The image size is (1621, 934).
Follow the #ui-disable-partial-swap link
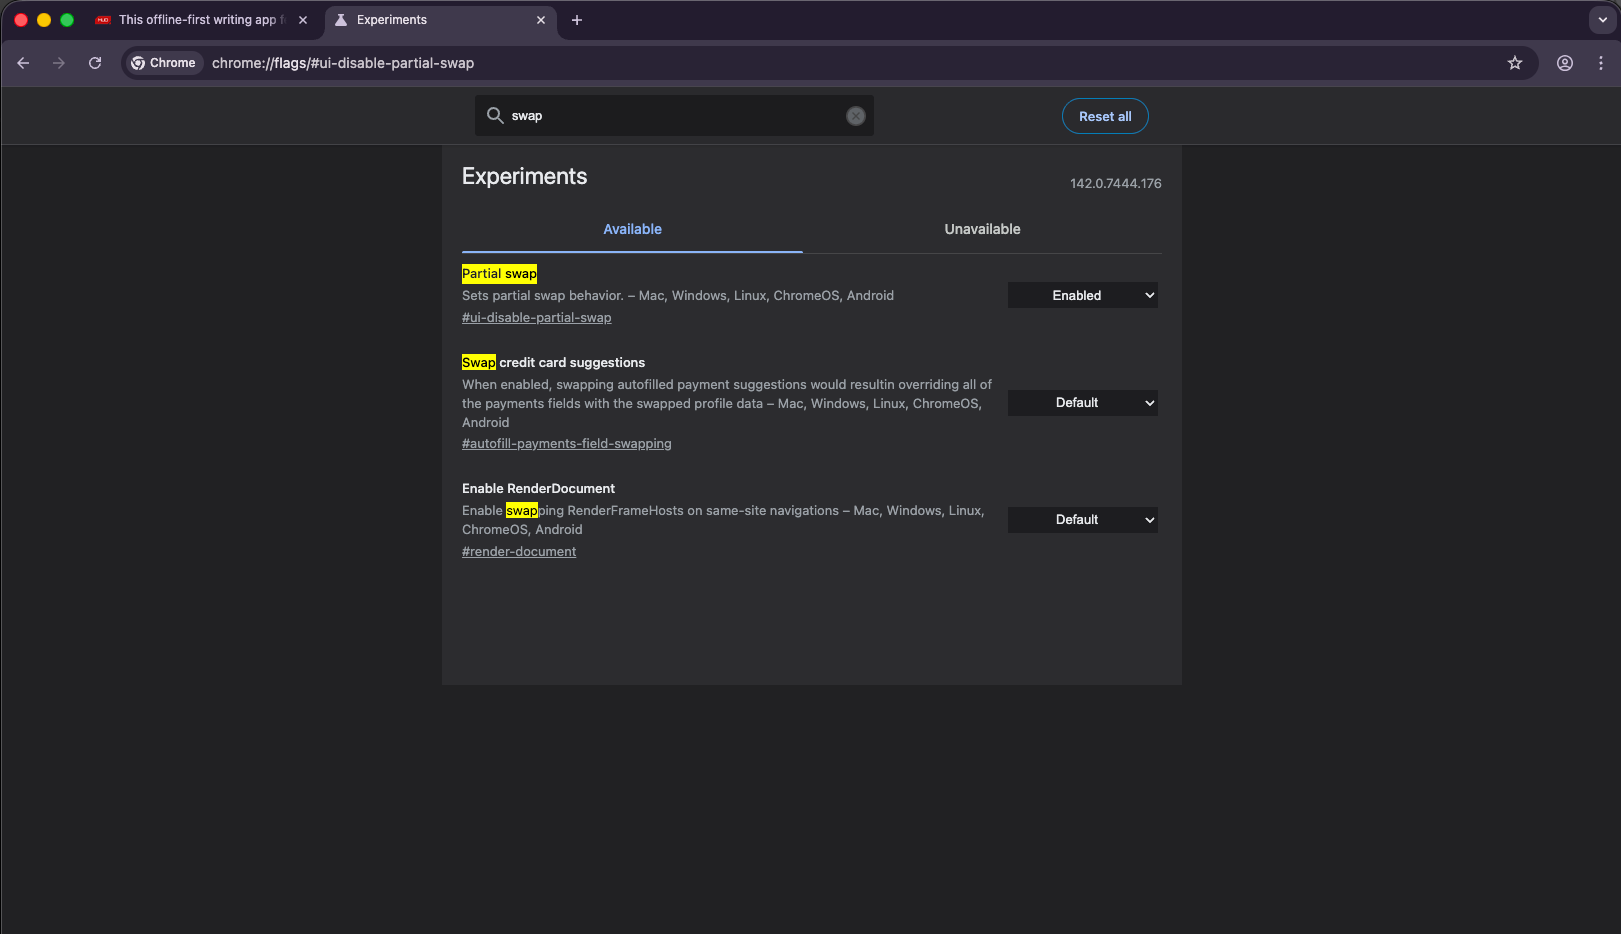[536, 318]
